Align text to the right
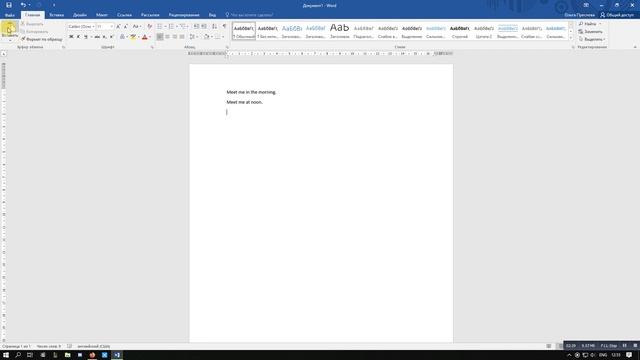The height and width of the screenshot is (360, 640). (175, 37)
